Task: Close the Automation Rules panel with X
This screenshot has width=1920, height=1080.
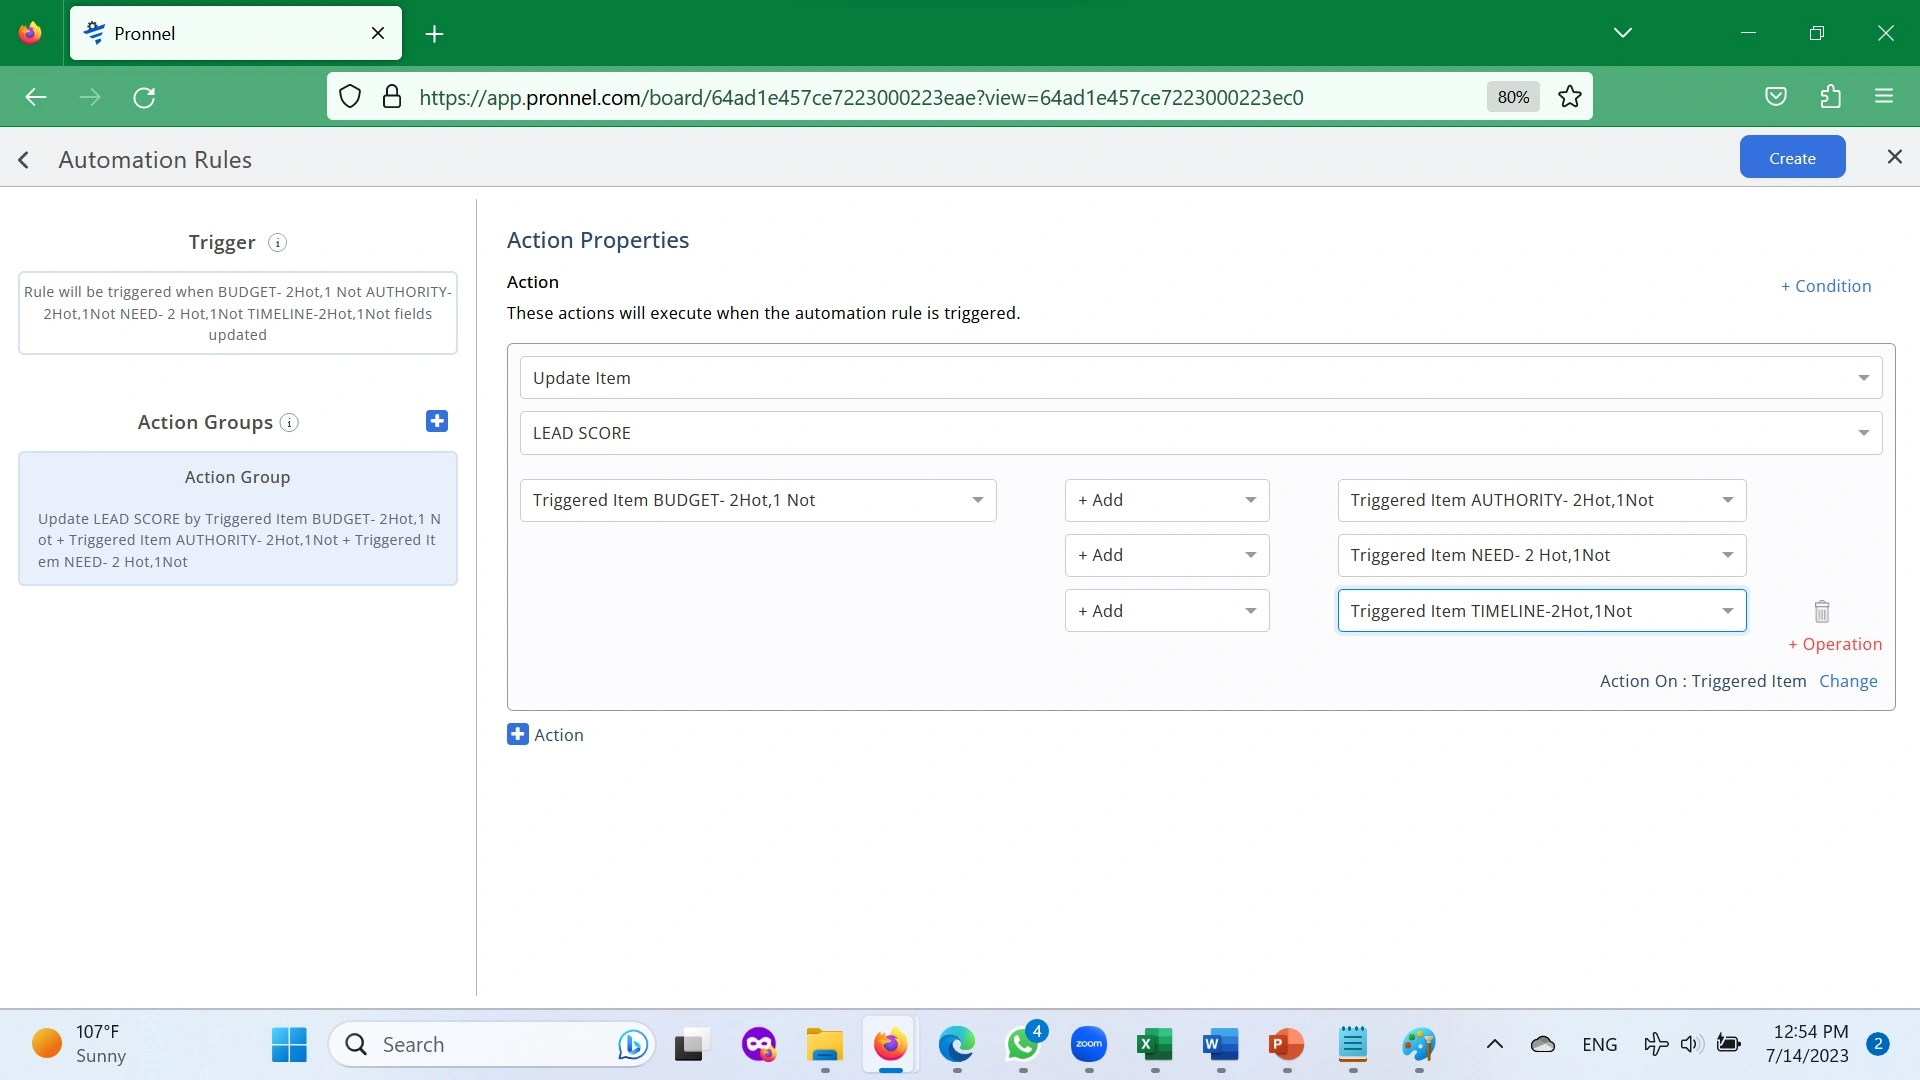Action: pos(1894,157)
